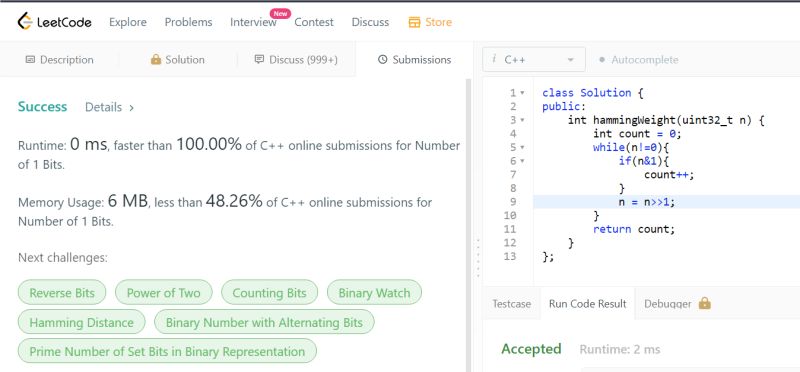Click the Solution lock icon
The width and height of the screenshot is (800, 372).
tap(156, 60)
